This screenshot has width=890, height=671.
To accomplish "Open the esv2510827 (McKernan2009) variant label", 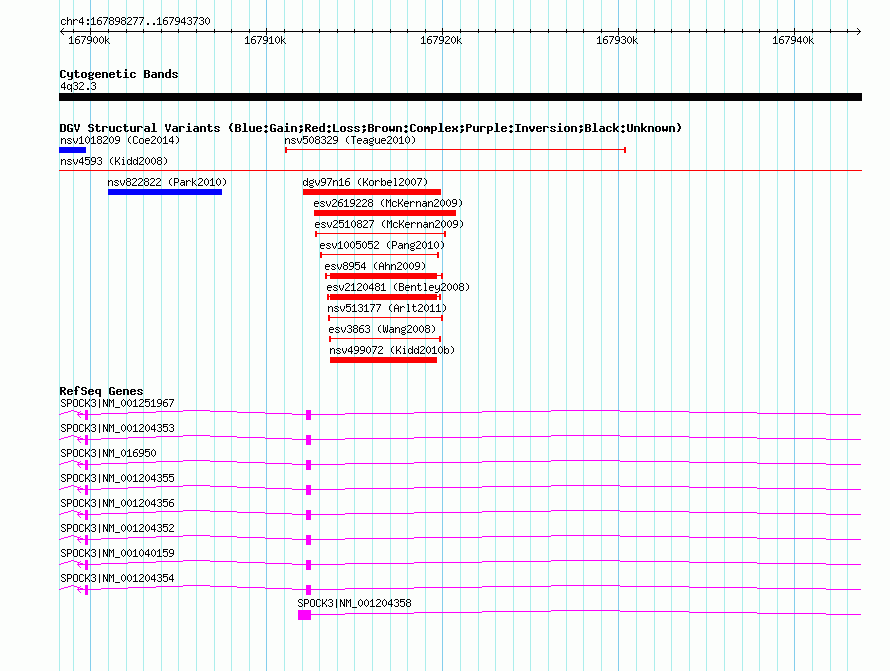I will click(x=389, y=224).
